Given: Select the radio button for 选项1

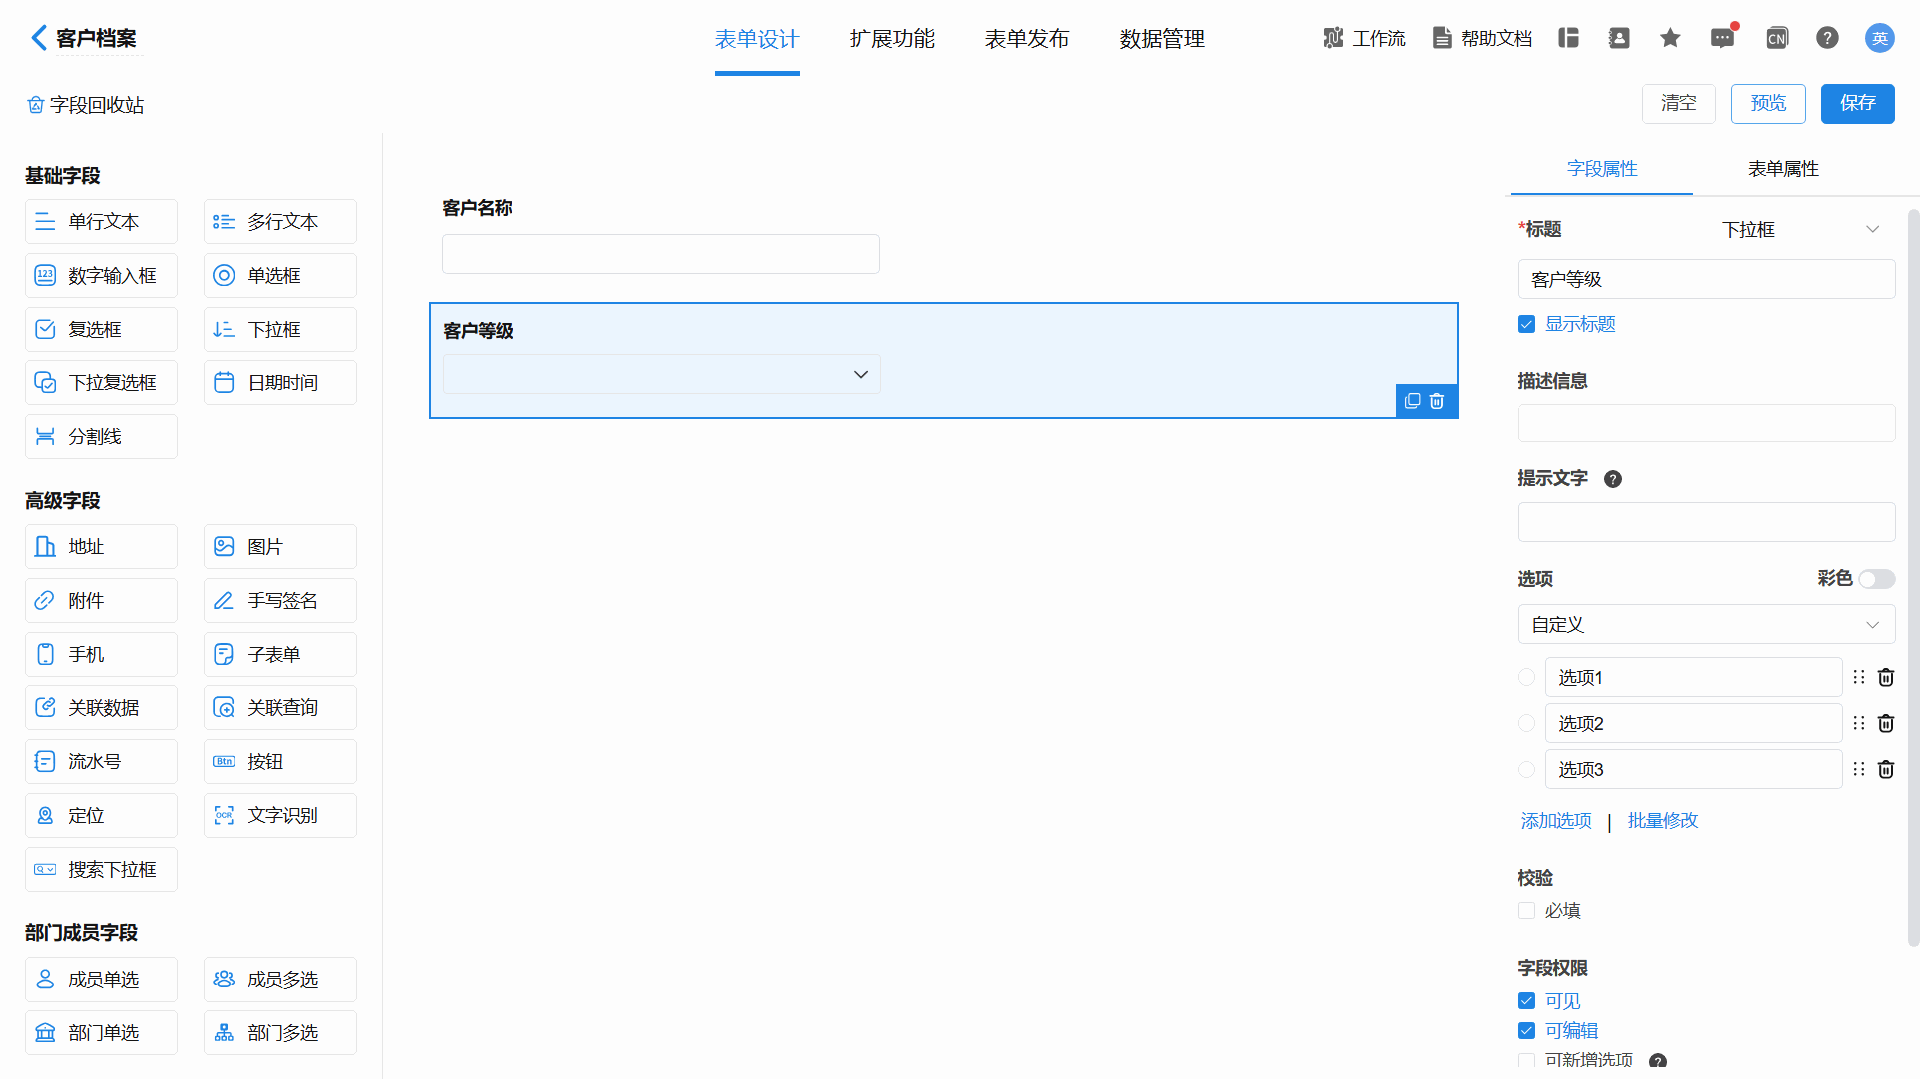Looking at the screenshot, I should point(1526,677).
